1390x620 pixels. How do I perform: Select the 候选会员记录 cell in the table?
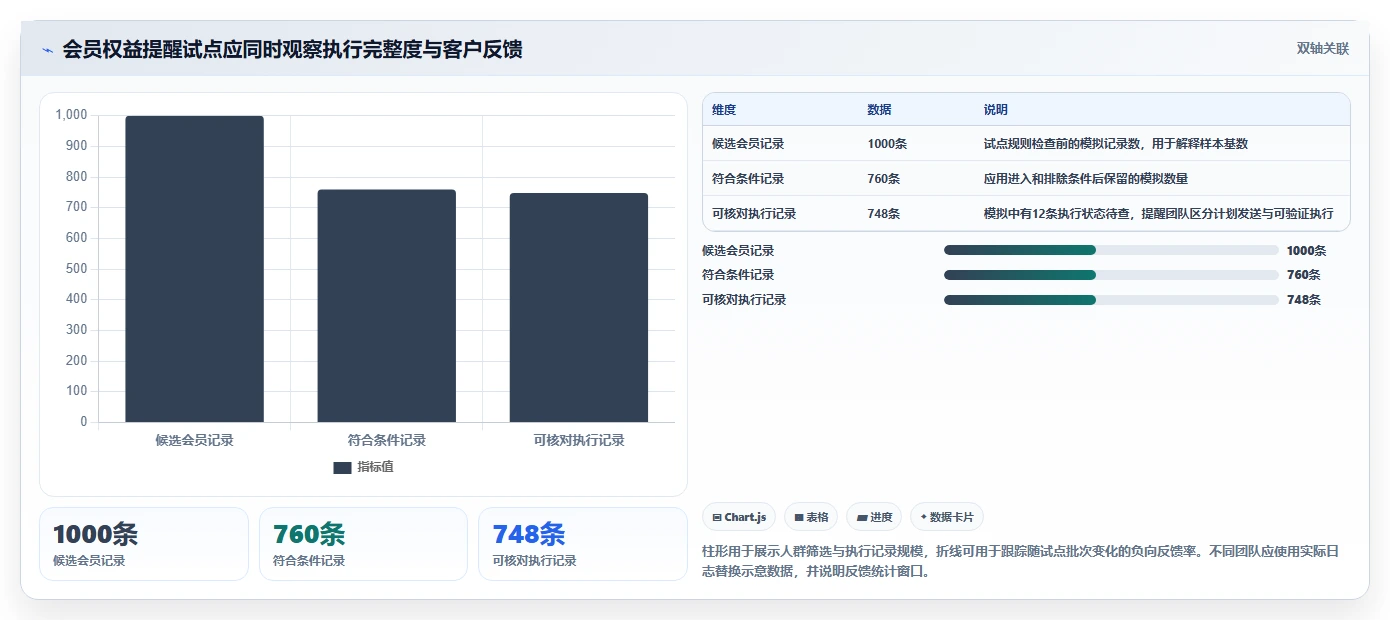[x=748, y=144]
